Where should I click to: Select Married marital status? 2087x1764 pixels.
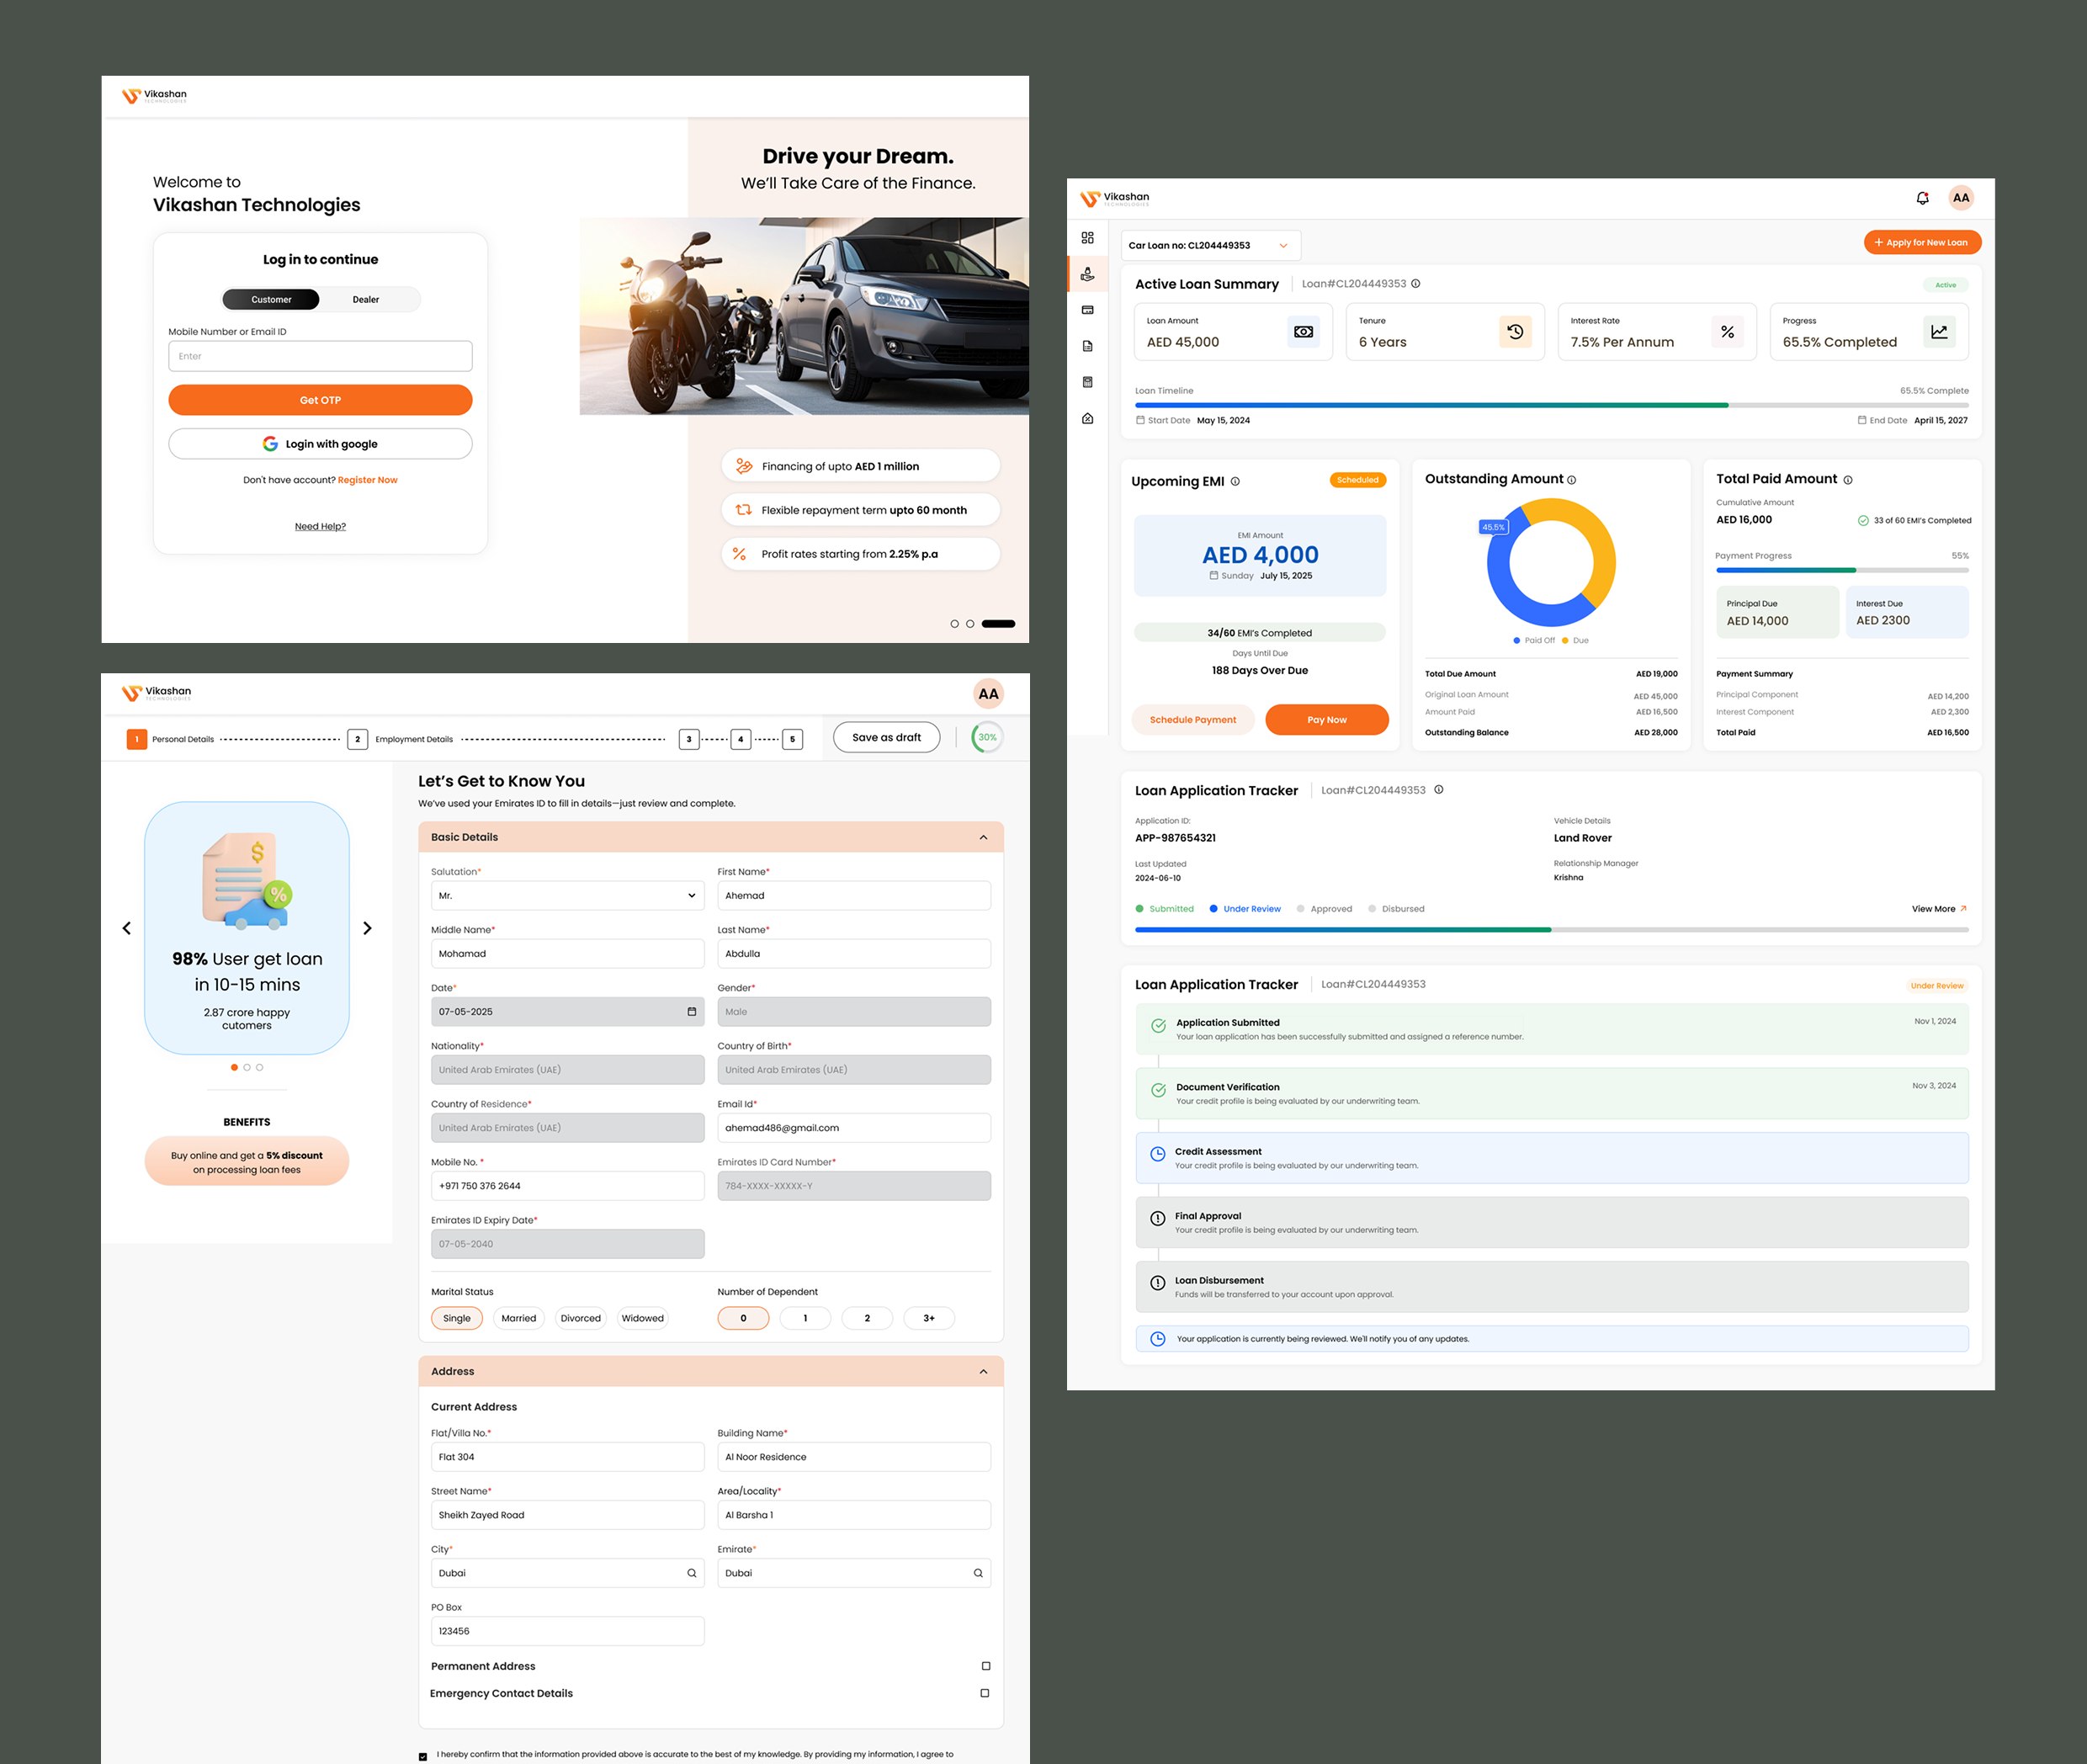coord(519,1318)
